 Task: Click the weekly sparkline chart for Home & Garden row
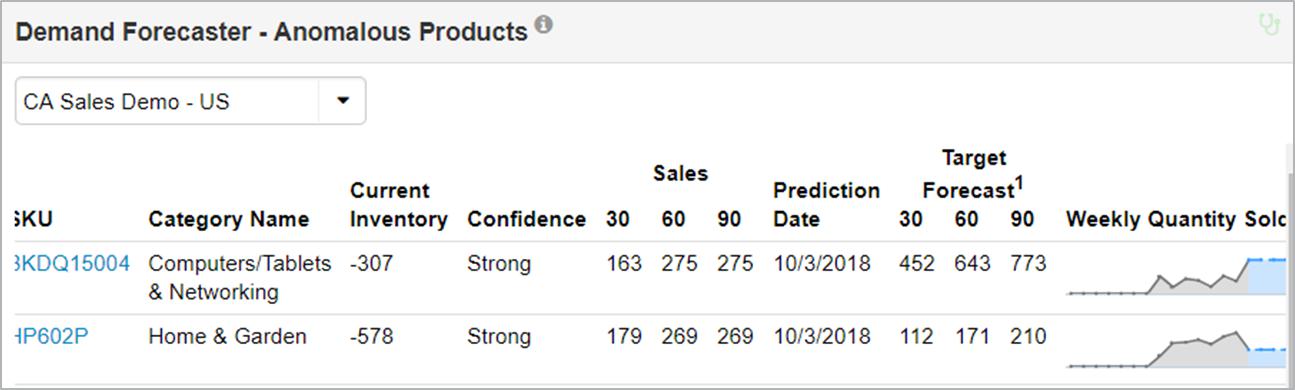[1176, 348]
